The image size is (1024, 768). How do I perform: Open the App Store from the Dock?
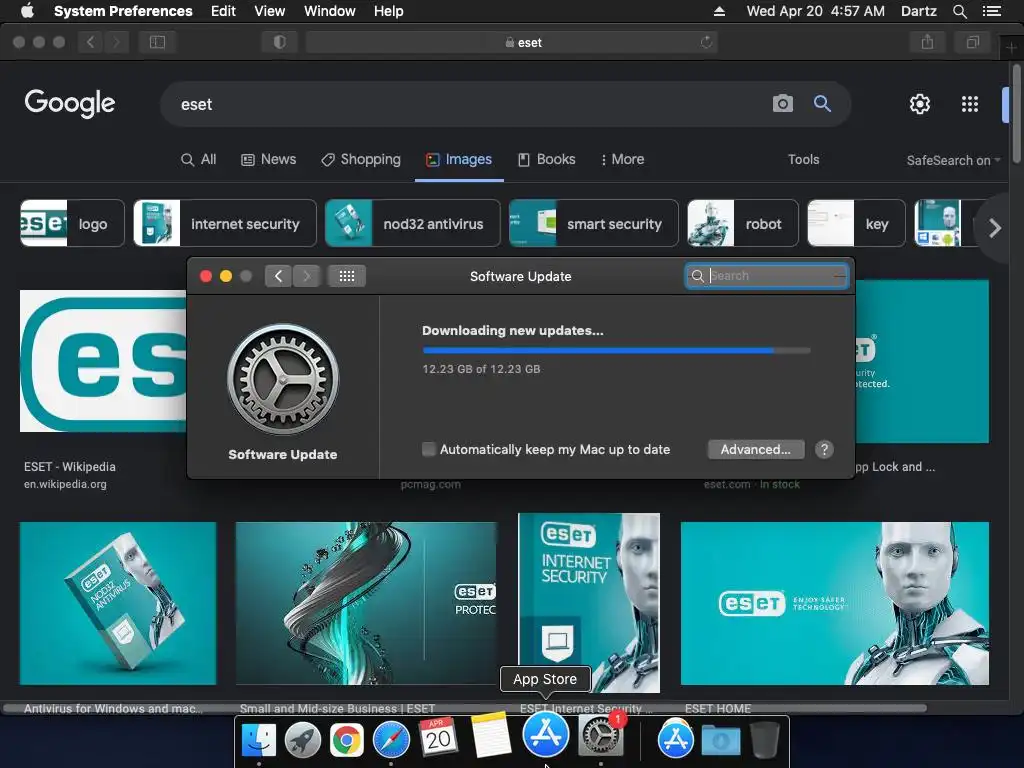coord(545,734)
